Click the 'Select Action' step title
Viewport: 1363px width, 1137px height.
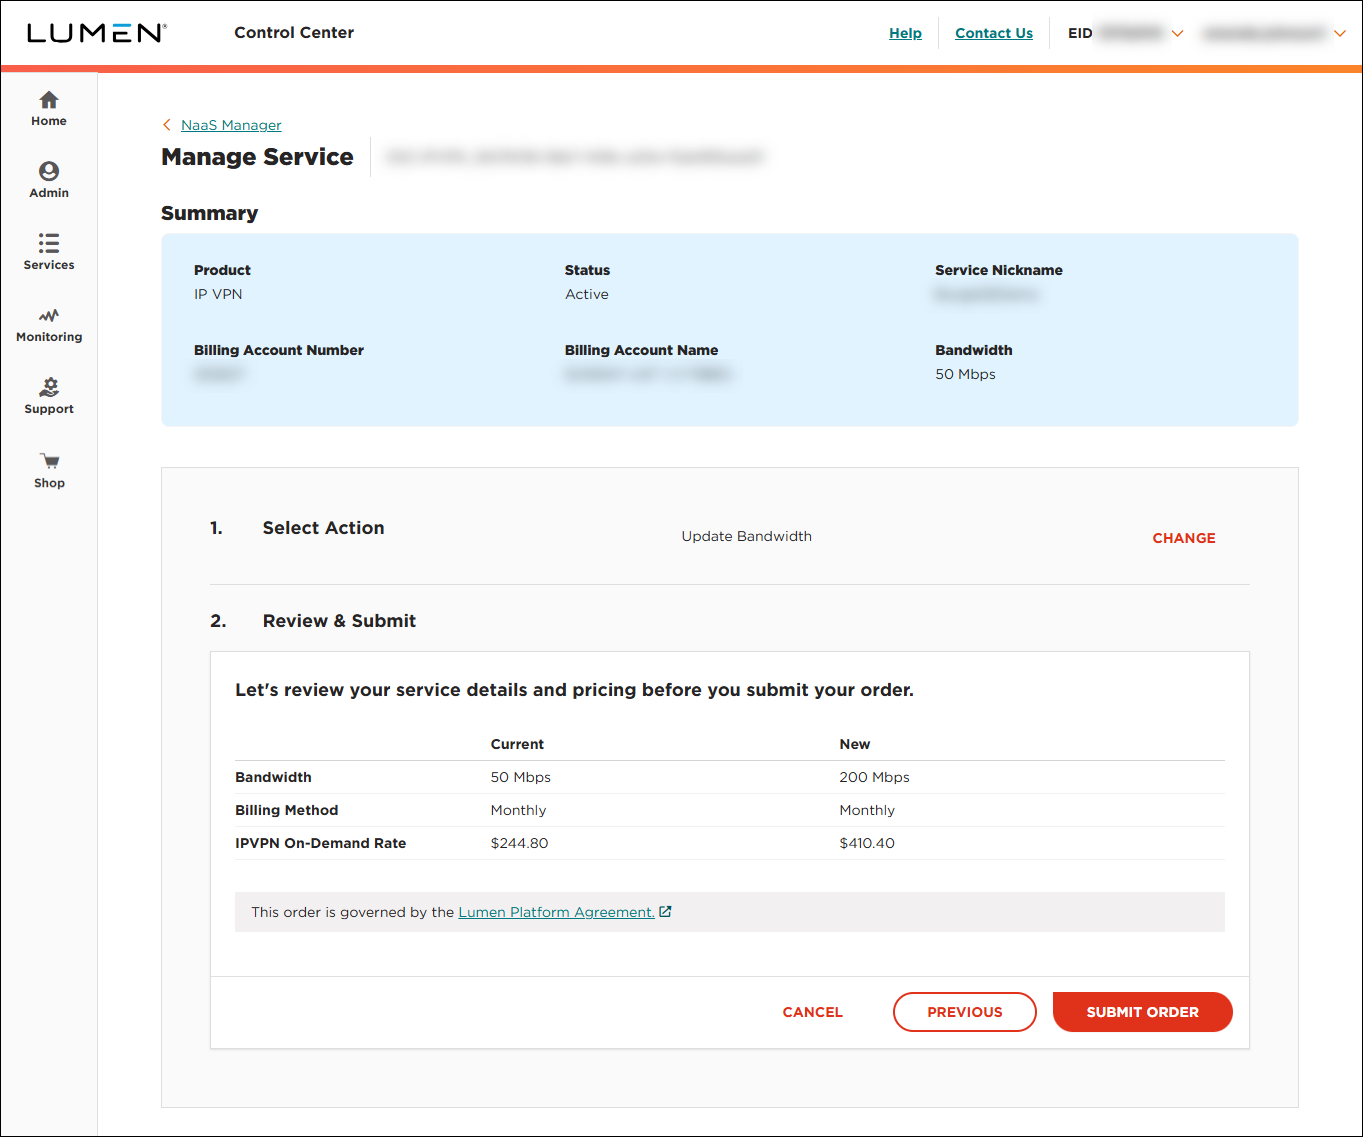pos(323,528)
